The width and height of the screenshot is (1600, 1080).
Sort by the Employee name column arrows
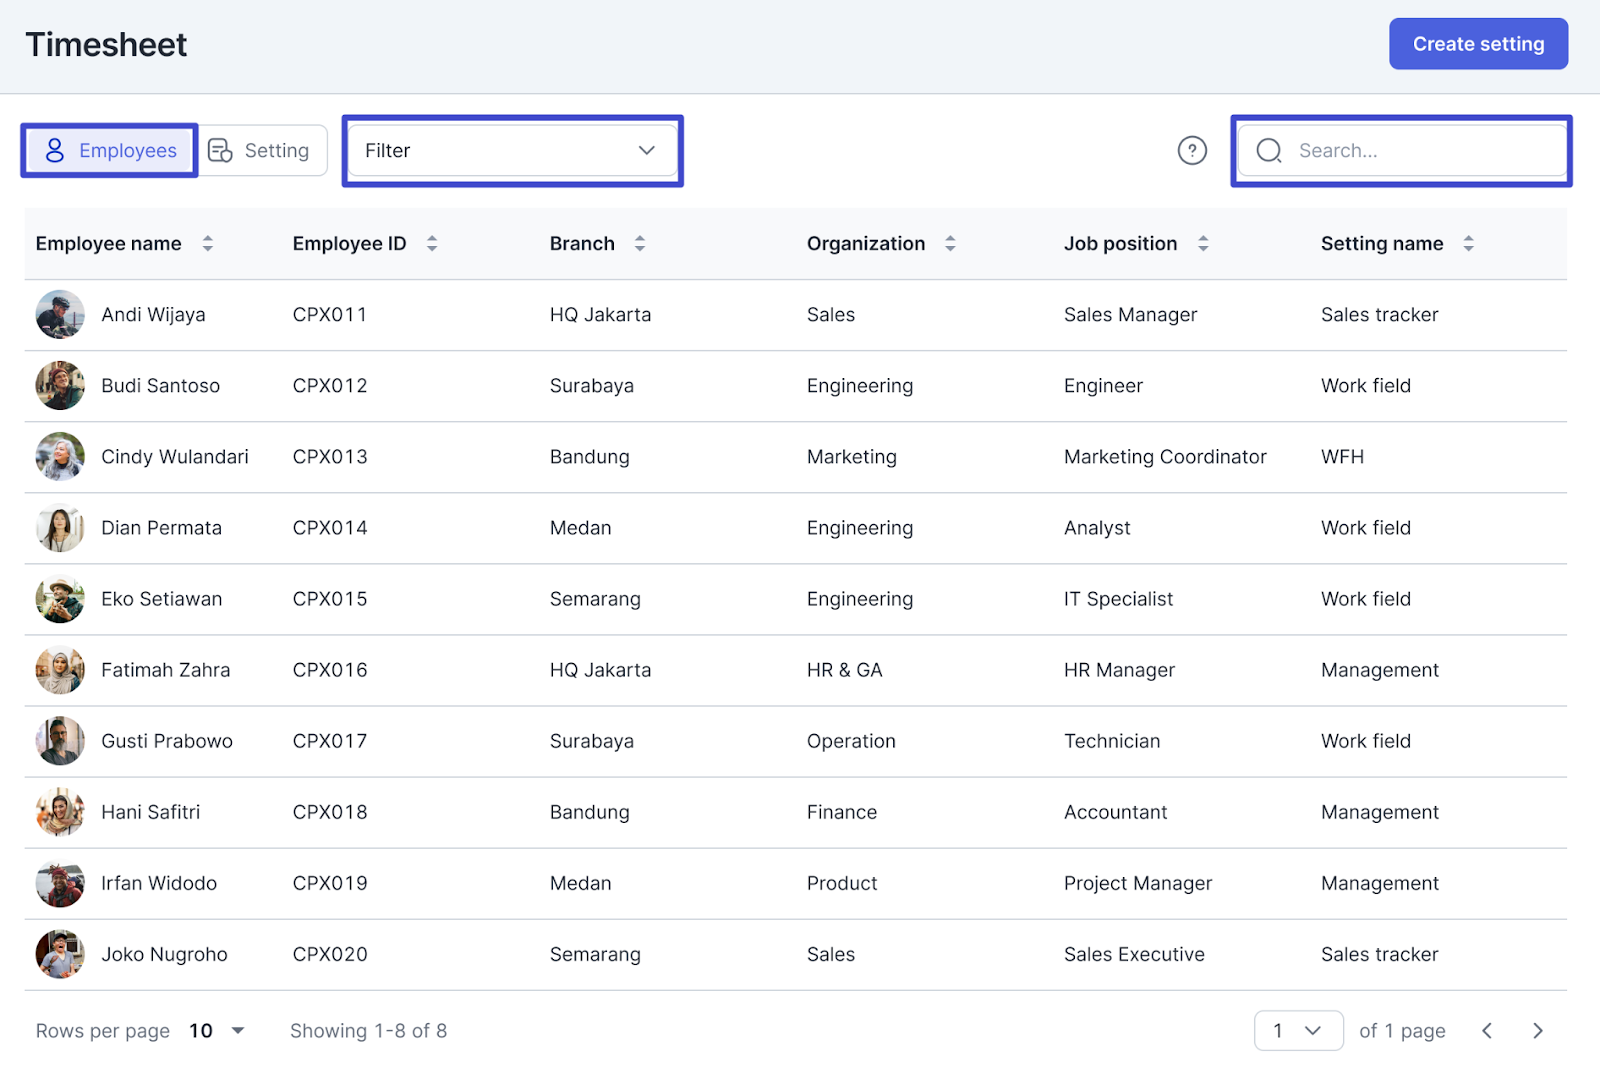207,243
